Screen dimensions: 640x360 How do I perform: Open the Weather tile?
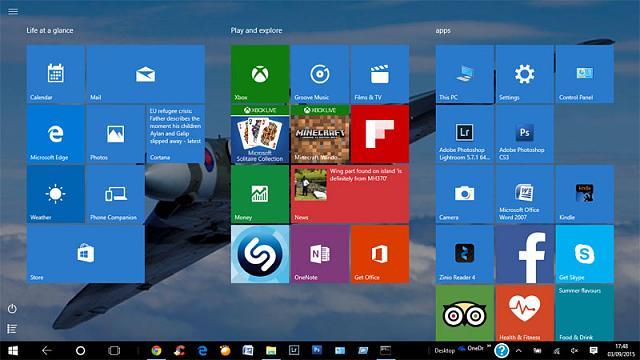(x=56, y=194)
